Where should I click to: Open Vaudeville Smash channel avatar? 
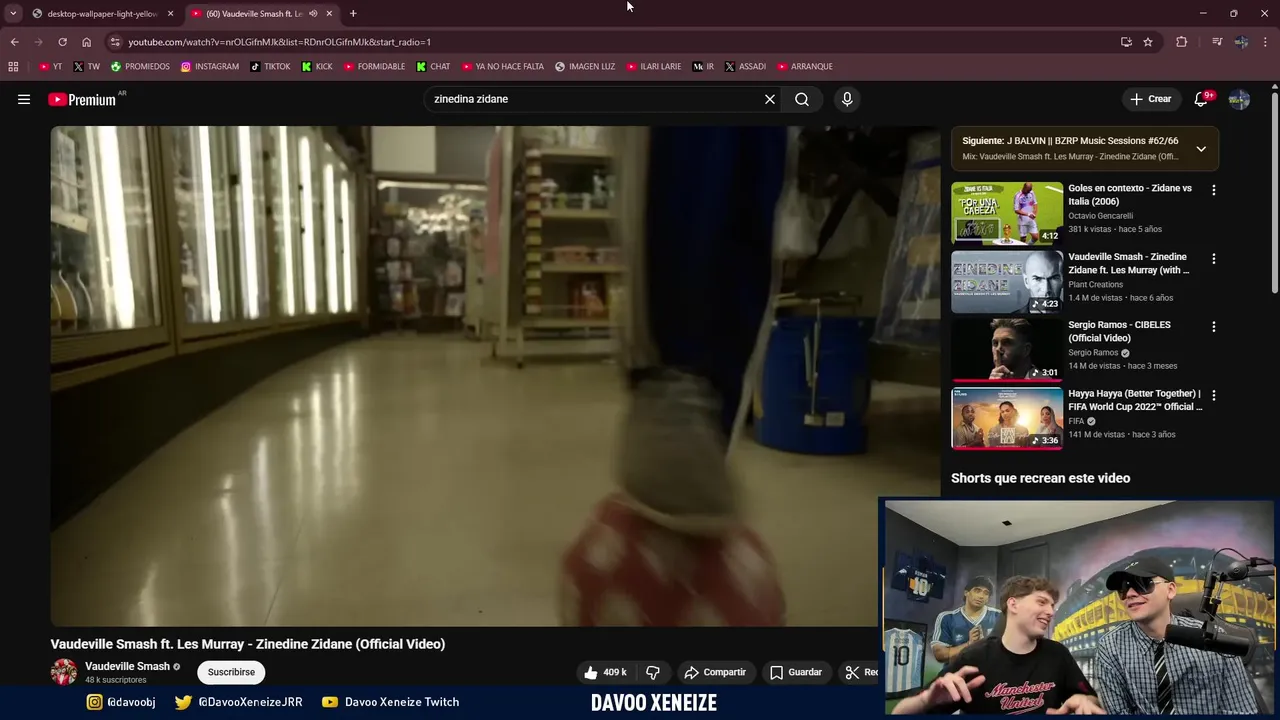coord(64,672)
